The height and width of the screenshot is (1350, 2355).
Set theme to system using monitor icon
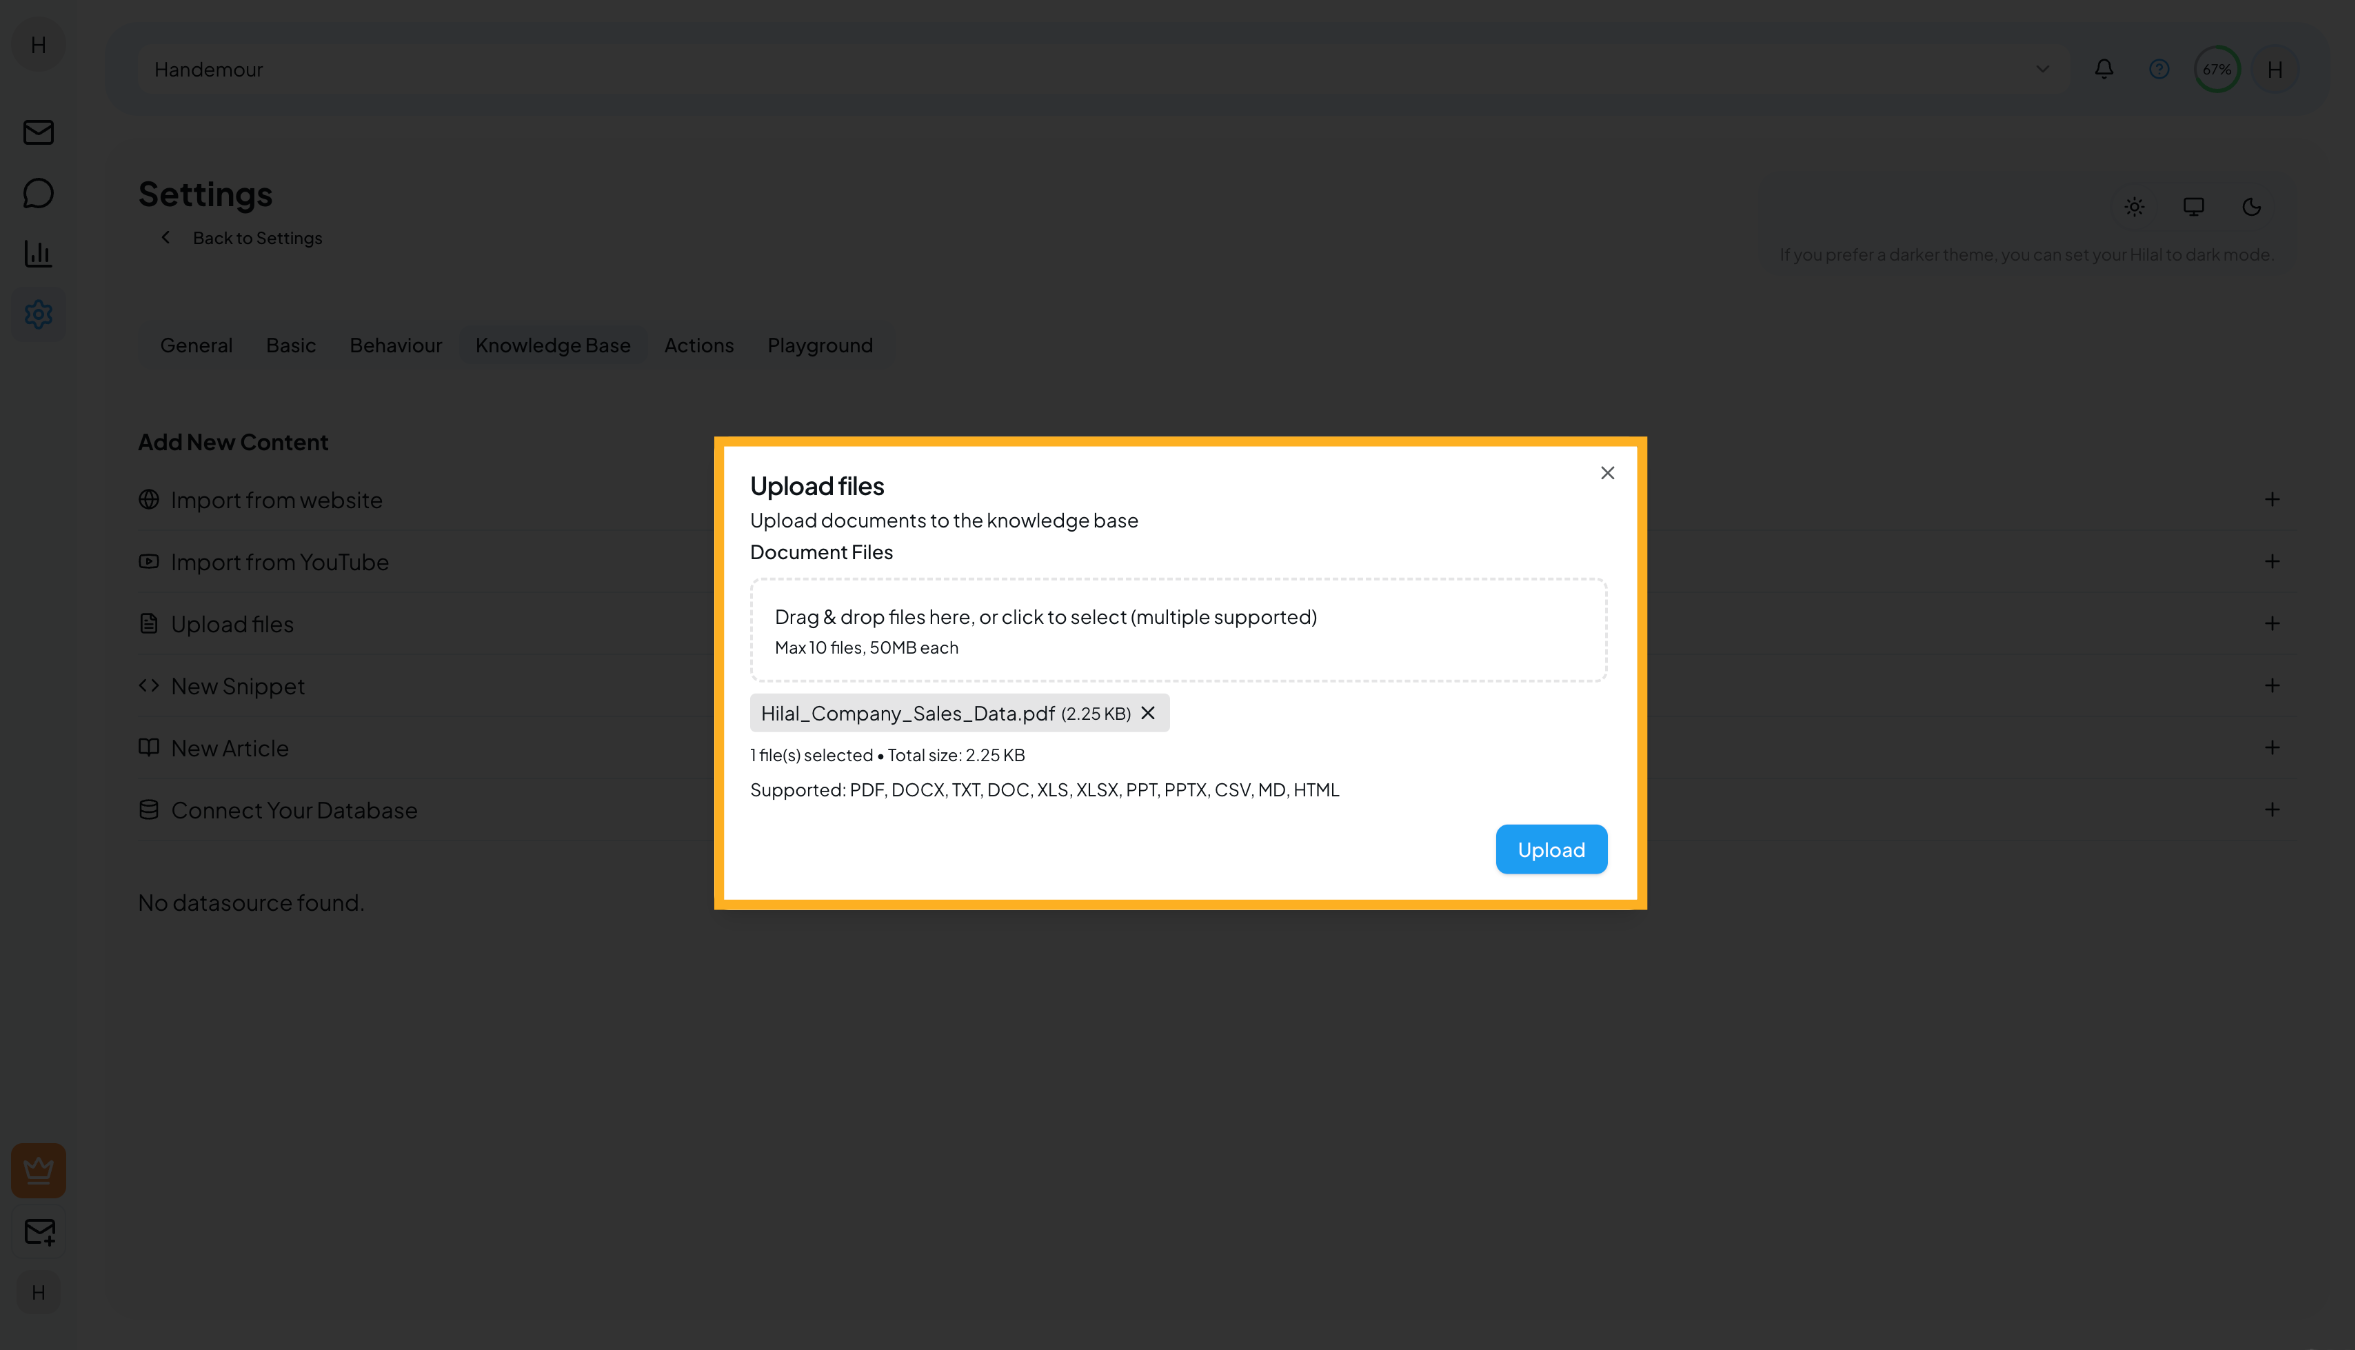coord(2193,207)
